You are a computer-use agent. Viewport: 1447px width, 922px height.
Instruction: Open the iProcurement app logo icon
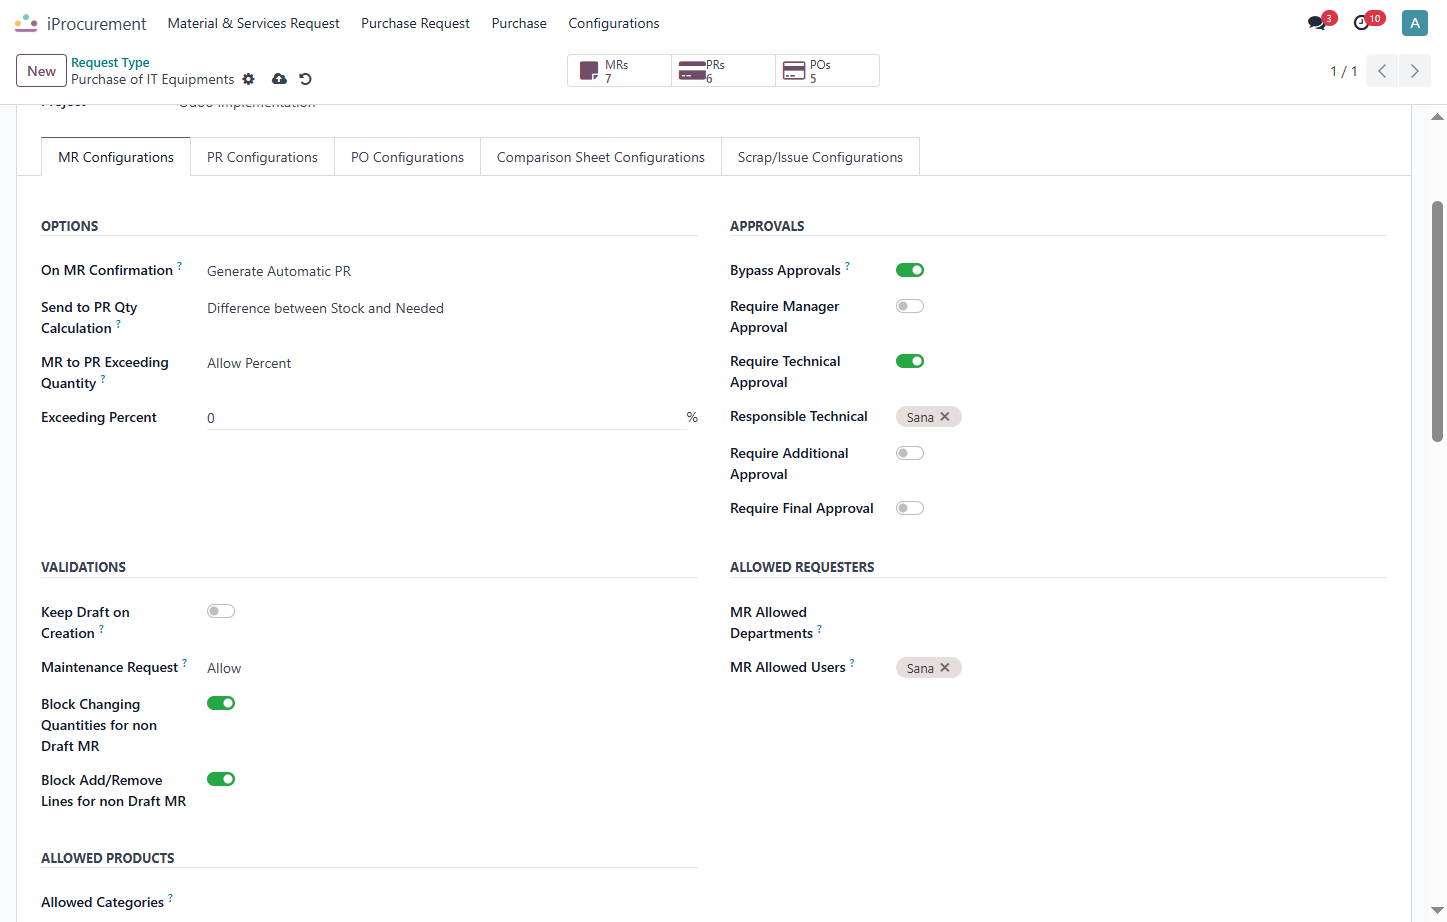coord(26,23)
